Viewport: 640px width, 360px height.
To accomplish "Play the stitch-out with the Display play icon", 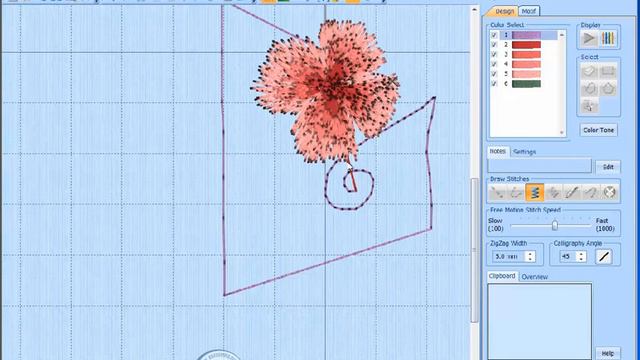I will 589,39.
